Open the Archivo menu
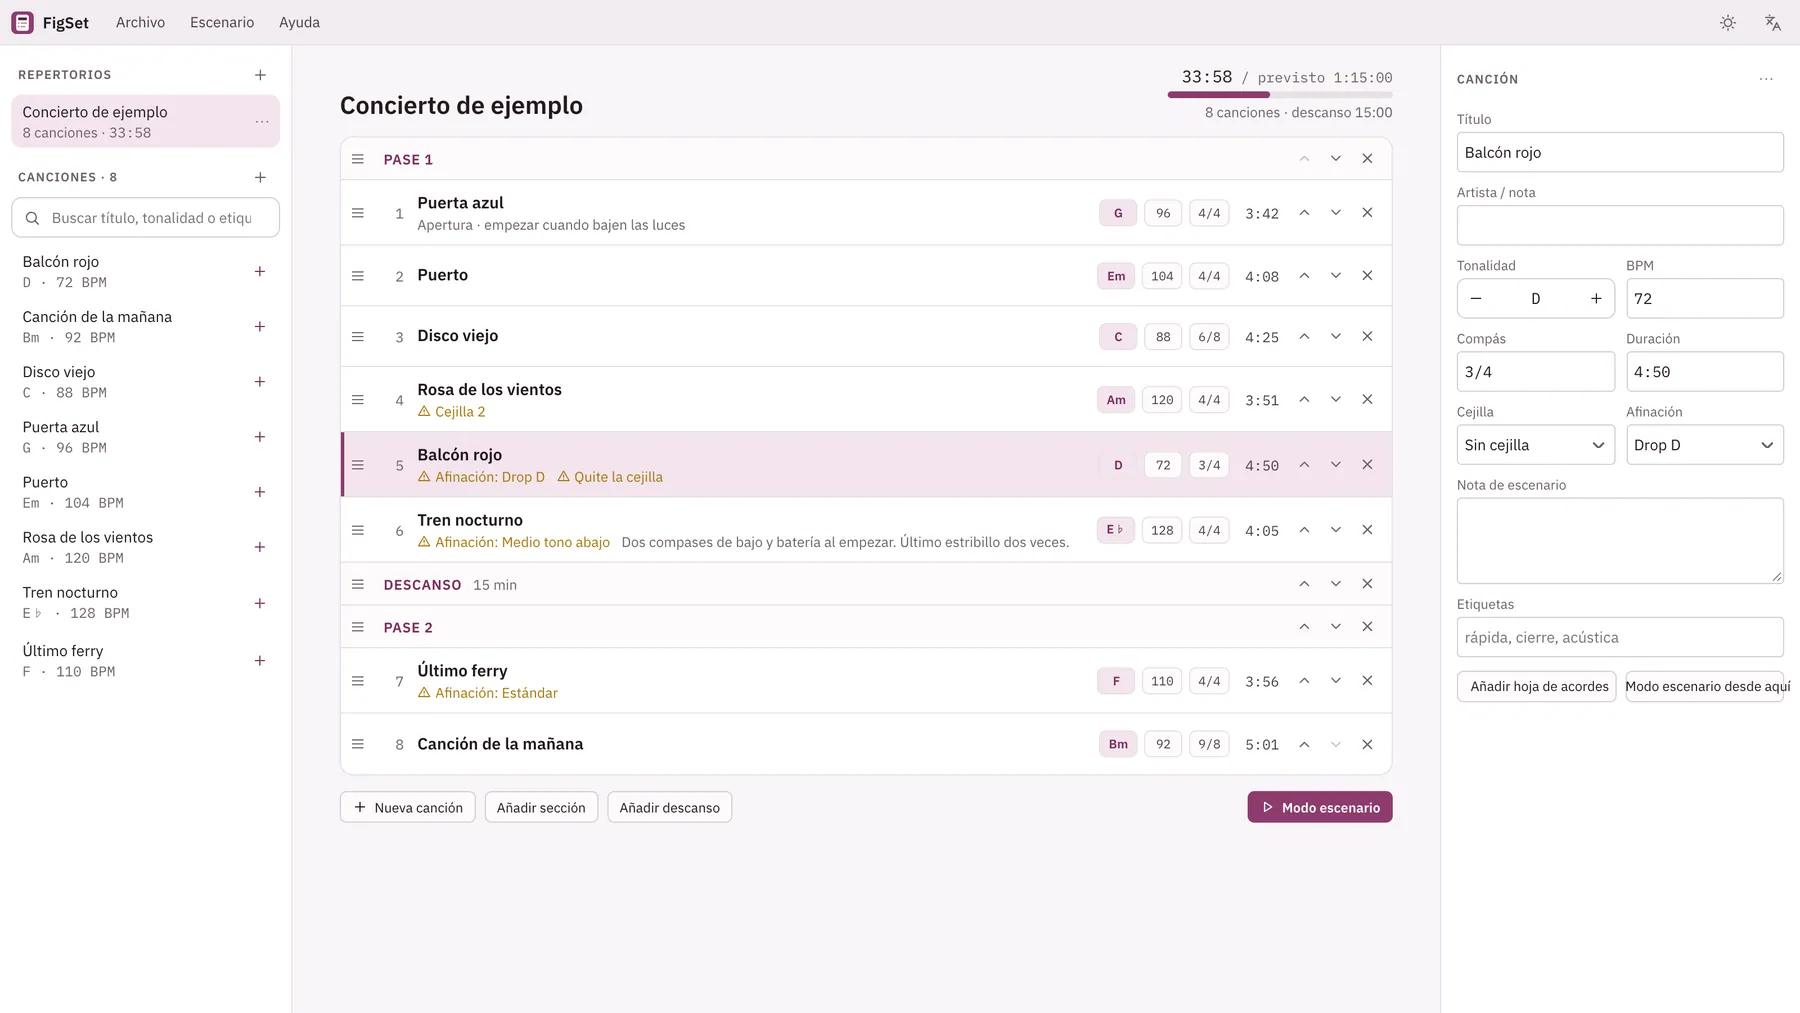Viewport: 1800px width, 1013px height. click(140, 22)
